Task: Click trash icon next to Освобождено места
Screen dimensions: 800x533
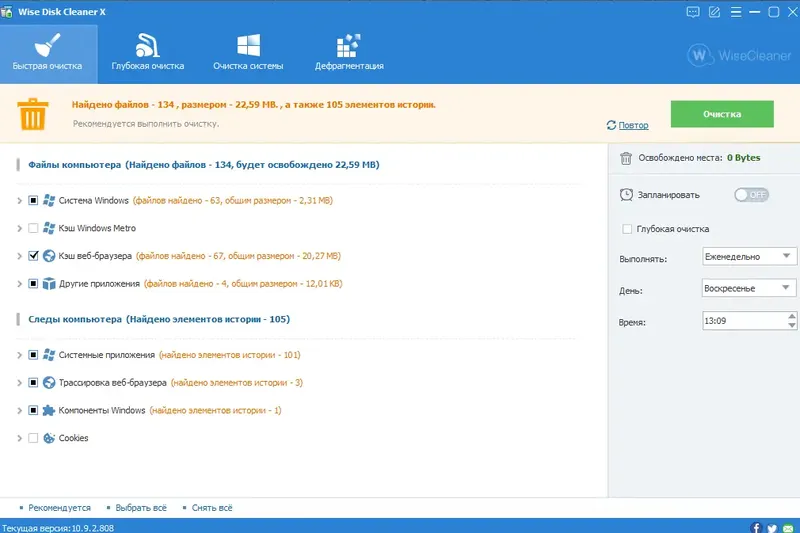Action: [x=626, y=158]
